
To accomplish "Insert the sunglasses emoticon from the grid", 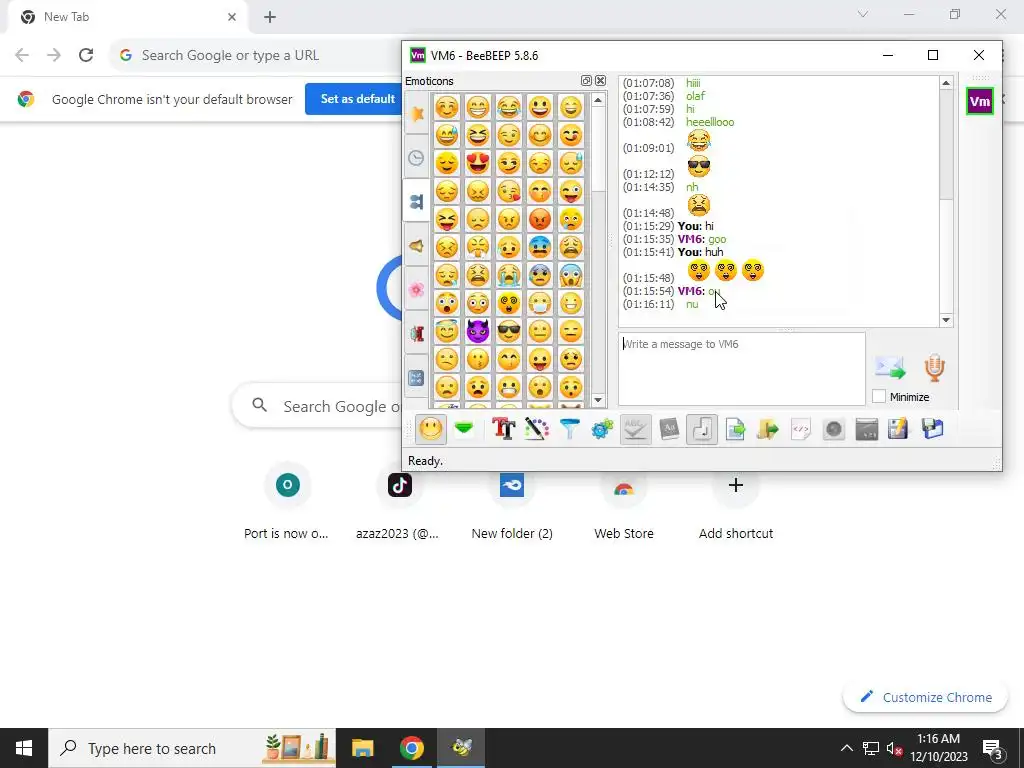I will (x=509, y=331).
